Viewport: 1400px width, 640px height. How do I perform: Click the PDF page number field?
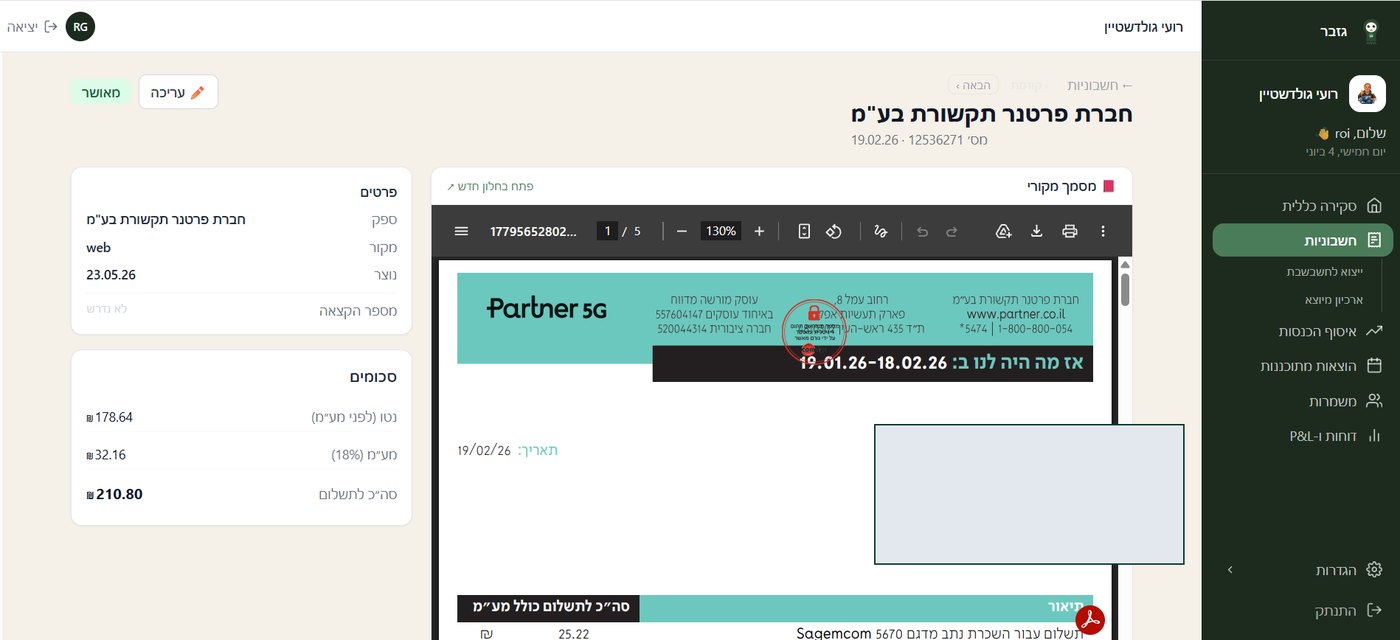607,231
